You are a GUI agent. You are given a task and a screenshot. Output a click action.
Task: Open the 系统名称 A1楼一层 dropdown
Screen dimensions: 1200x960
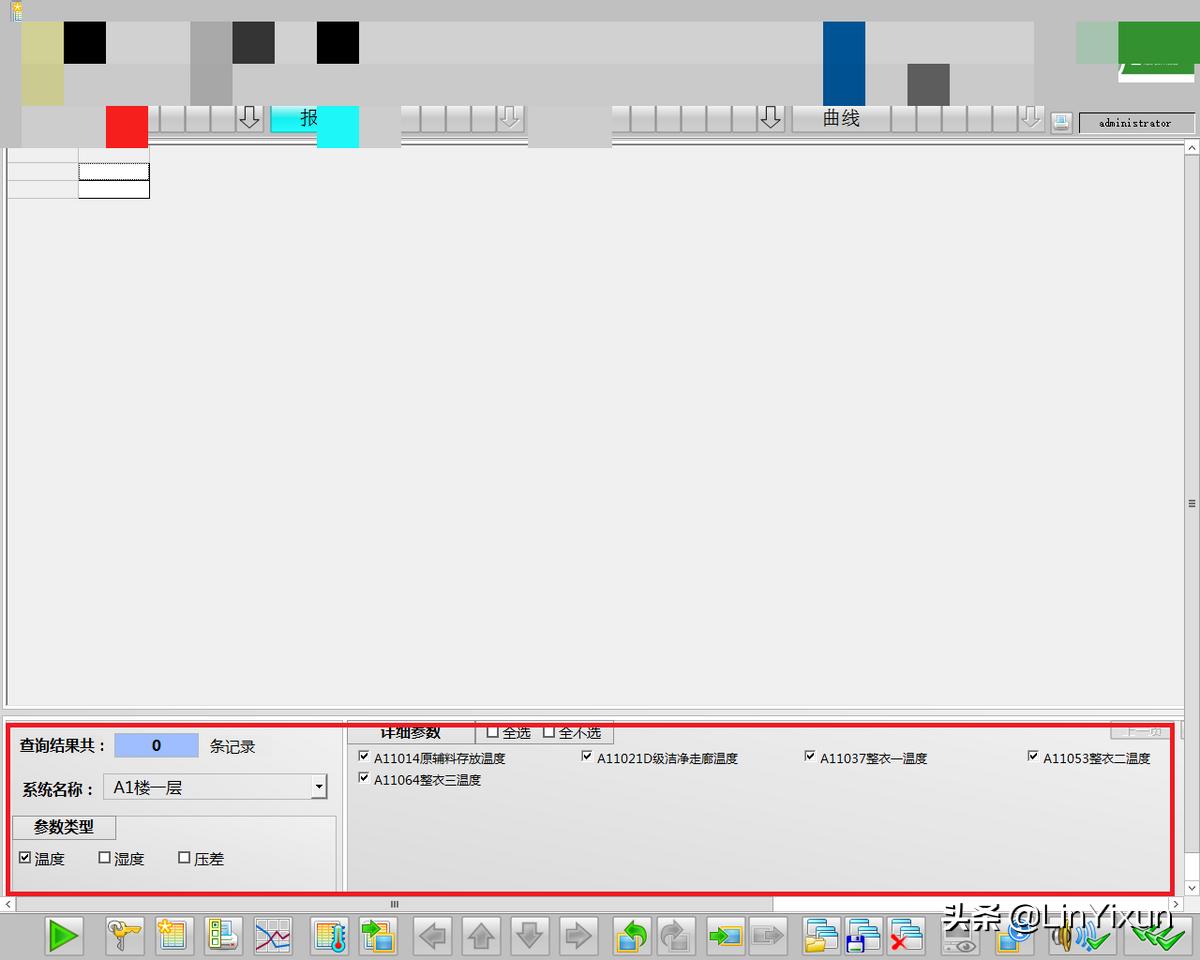click(319, 787)
